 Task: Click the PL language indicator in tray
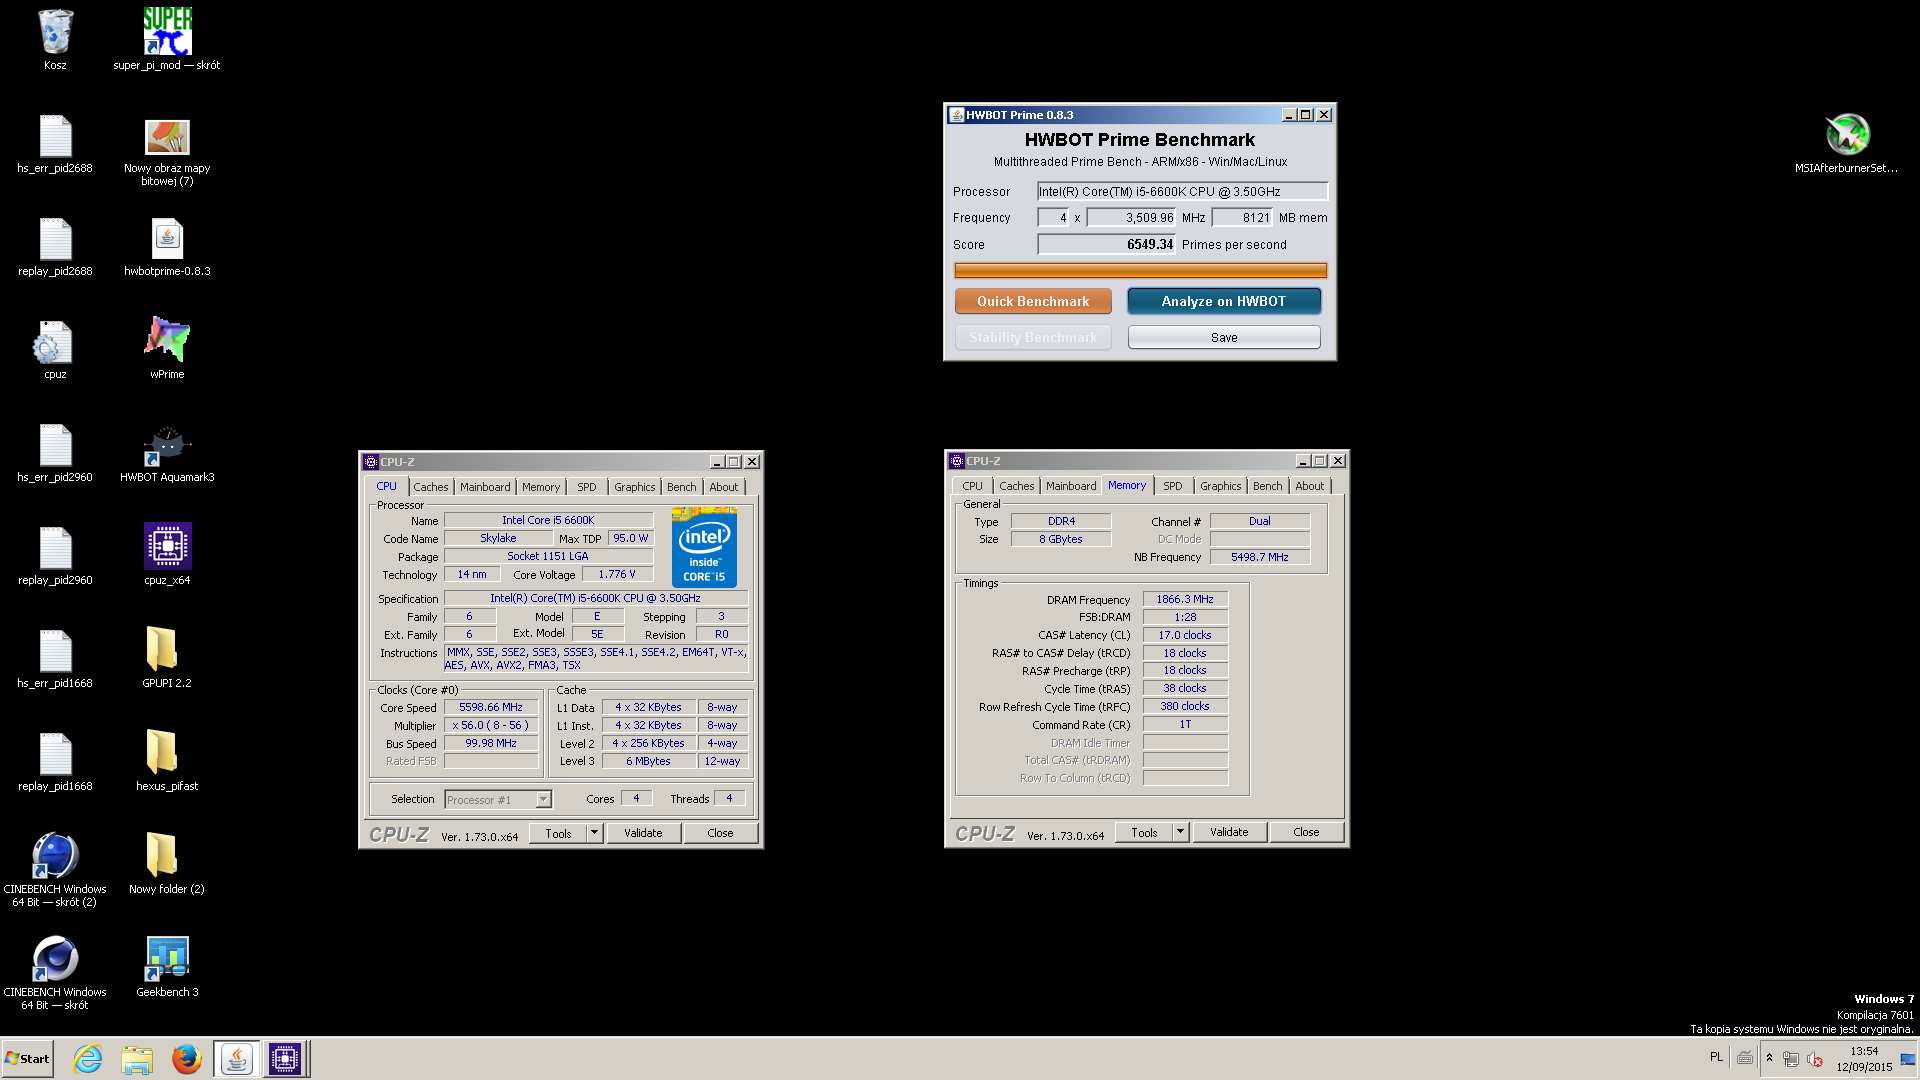click(1716, 1057)
